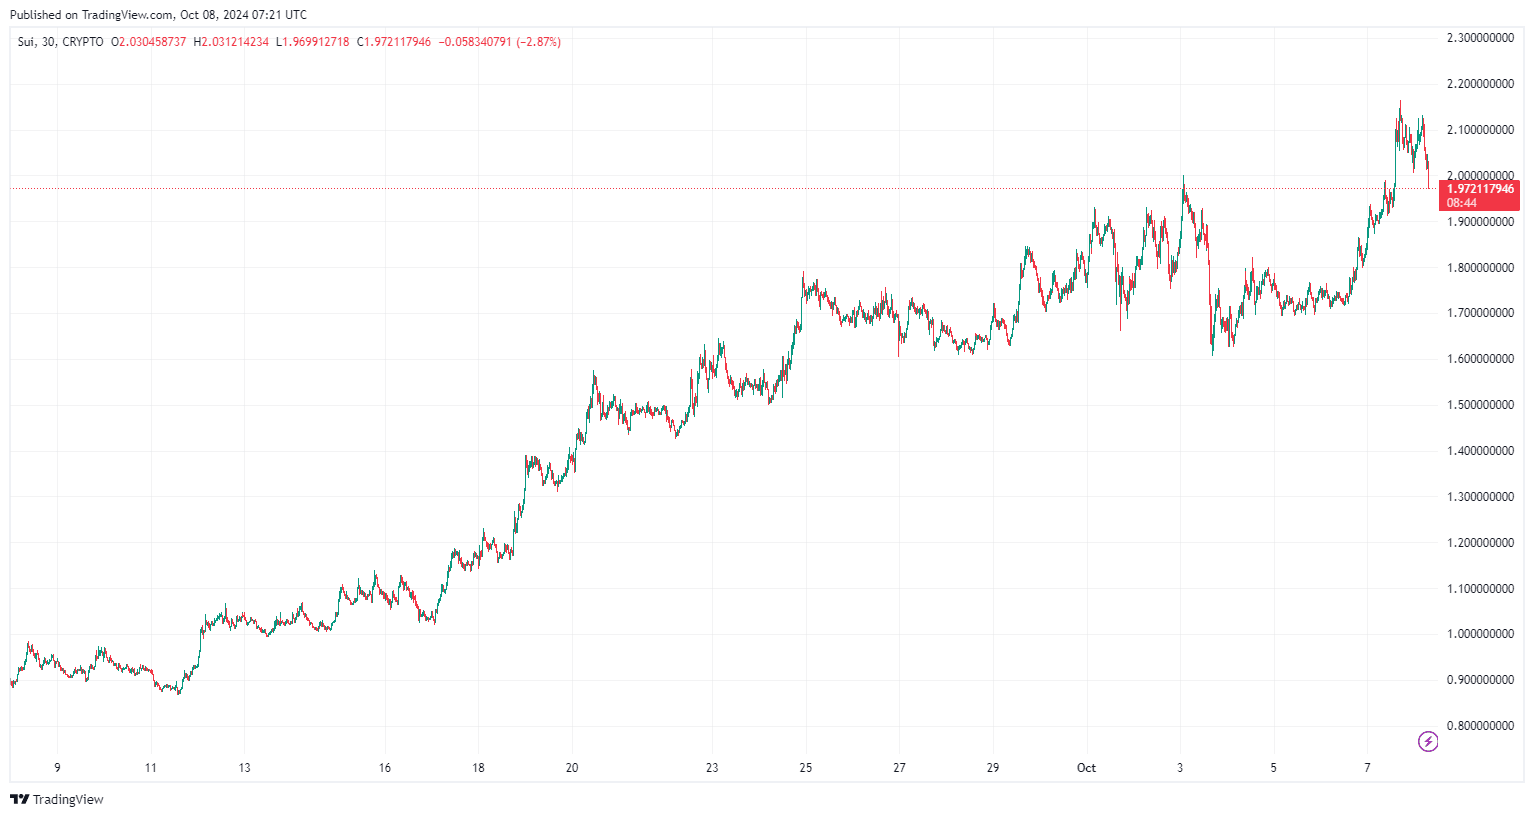Click the 1.700000000 price axis label
Viewport: 1534px width, 817px height.
click(x=1480, y=313)
